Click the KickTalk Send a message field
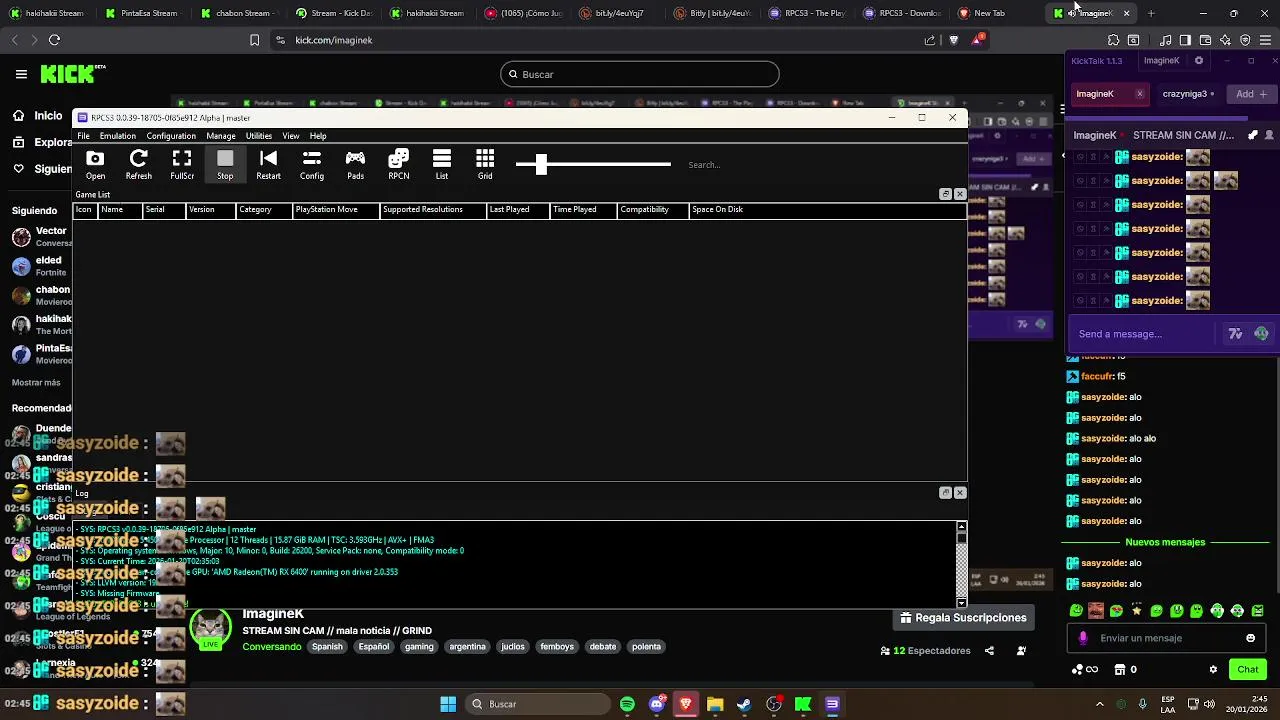Screen dimensions: 1280x720 coord(1145,334)
